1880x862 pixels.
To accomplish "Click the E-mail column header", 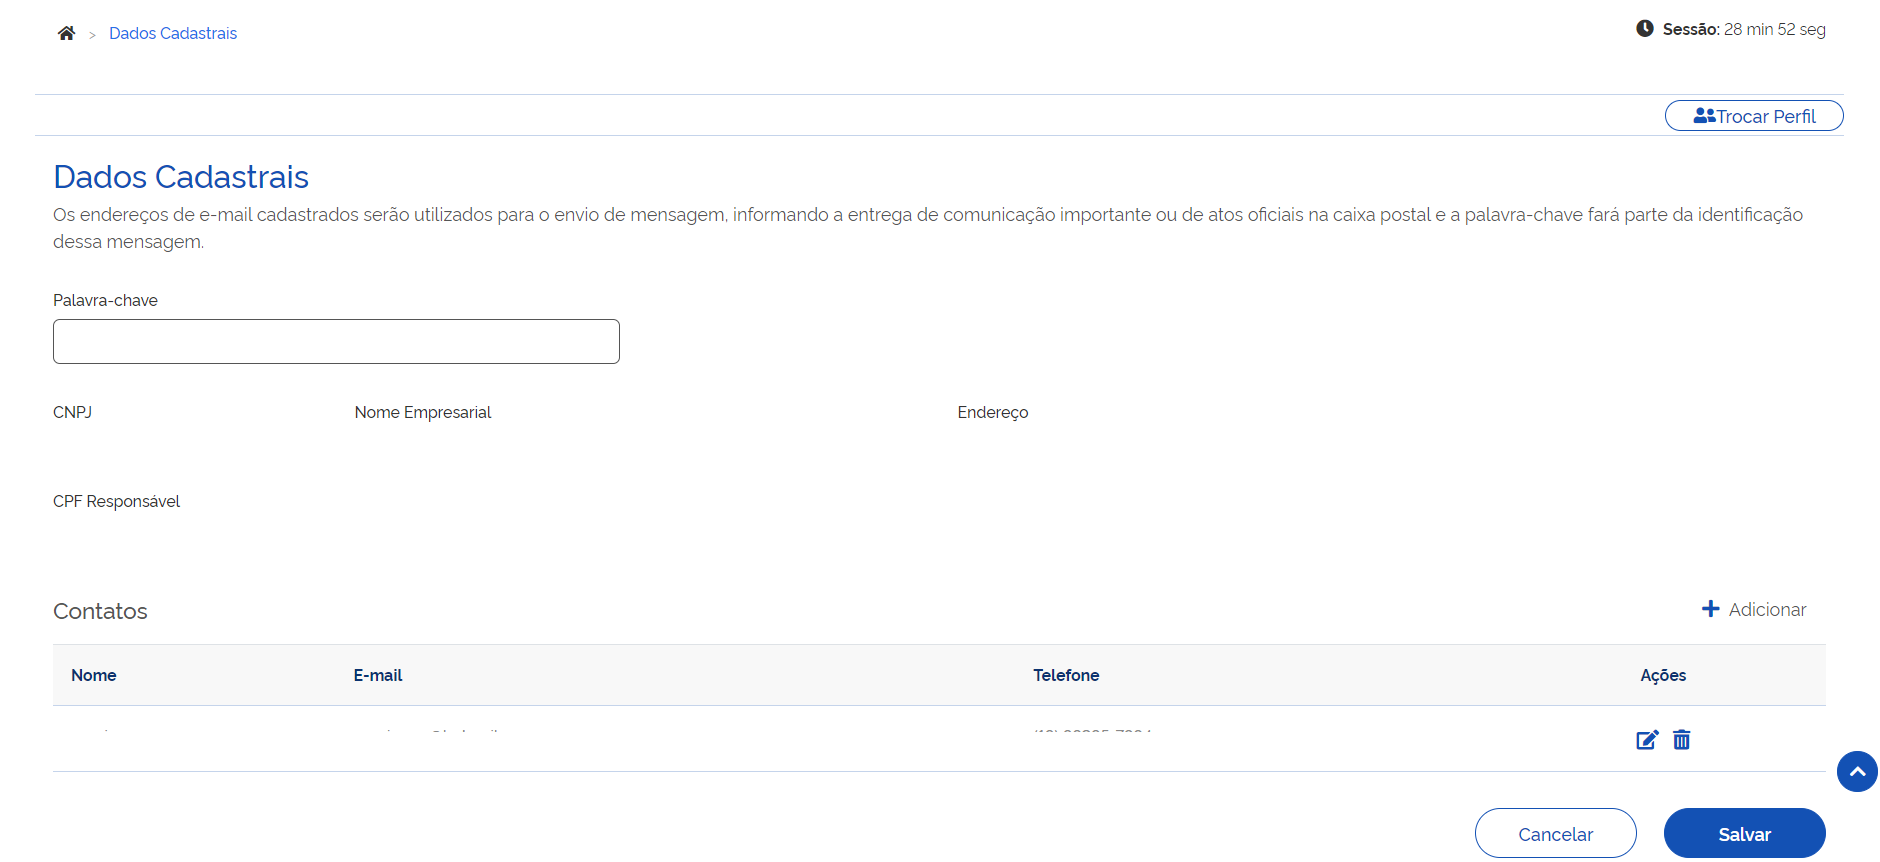I will (378, 675).
